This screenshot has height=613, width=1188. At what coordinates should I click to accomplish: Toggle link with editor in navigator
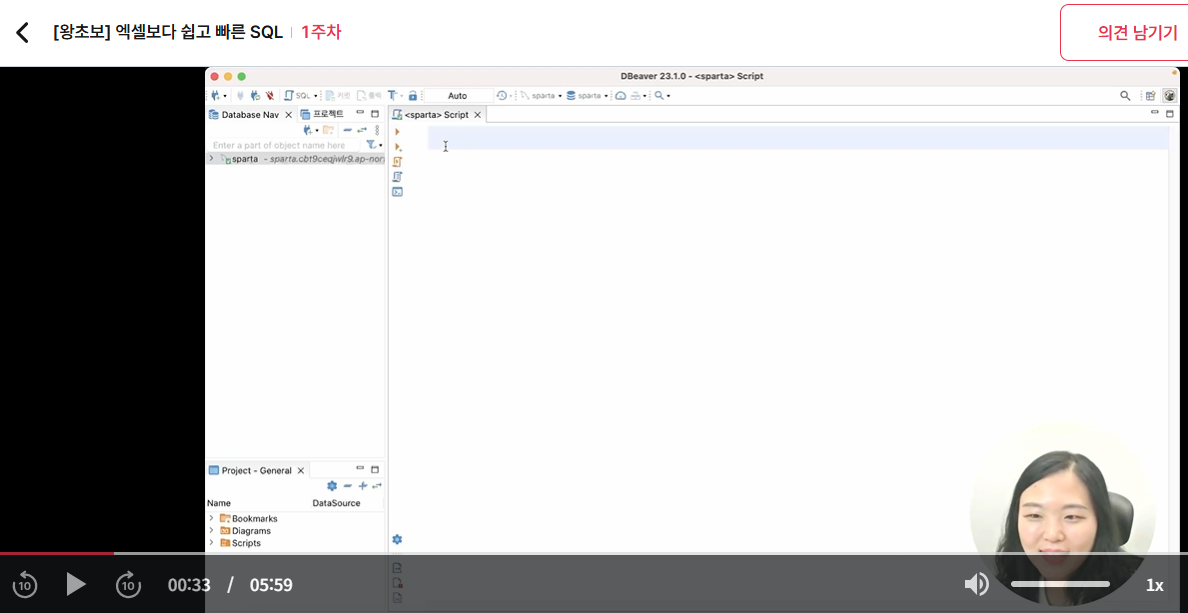[x=362, y=130]
